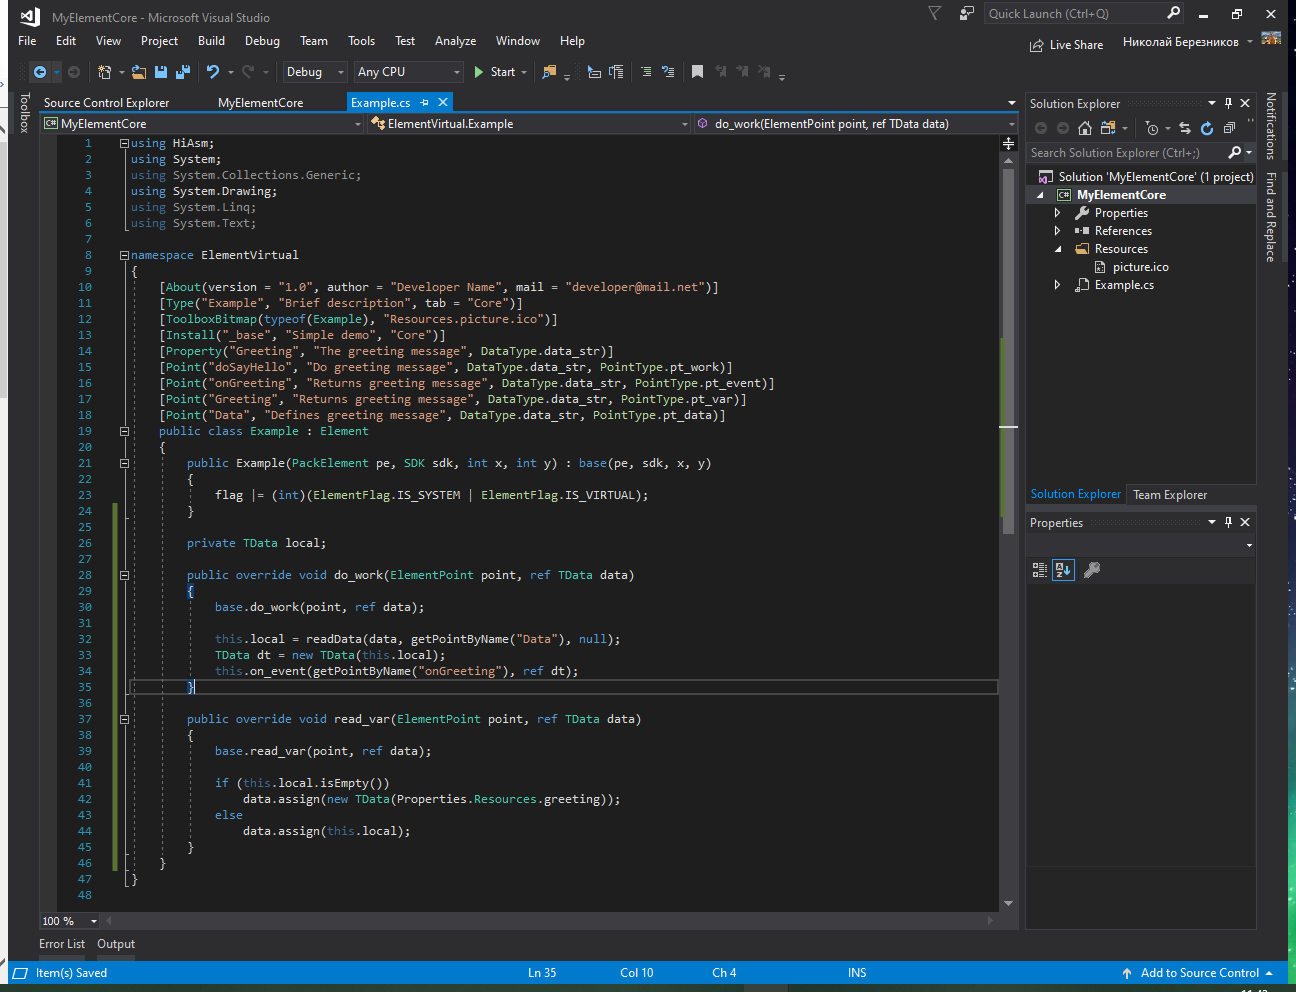Expand the References node
Screen dimensions: 1296x992
click(1057, 231)
